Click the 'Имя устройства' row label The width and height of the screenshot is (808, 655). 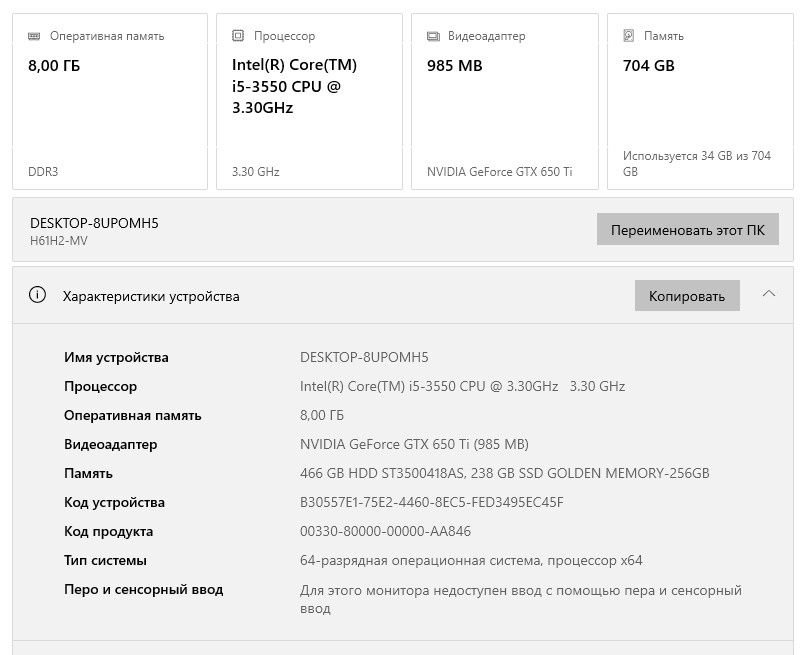pyautogui.click(x=116, y=357)
